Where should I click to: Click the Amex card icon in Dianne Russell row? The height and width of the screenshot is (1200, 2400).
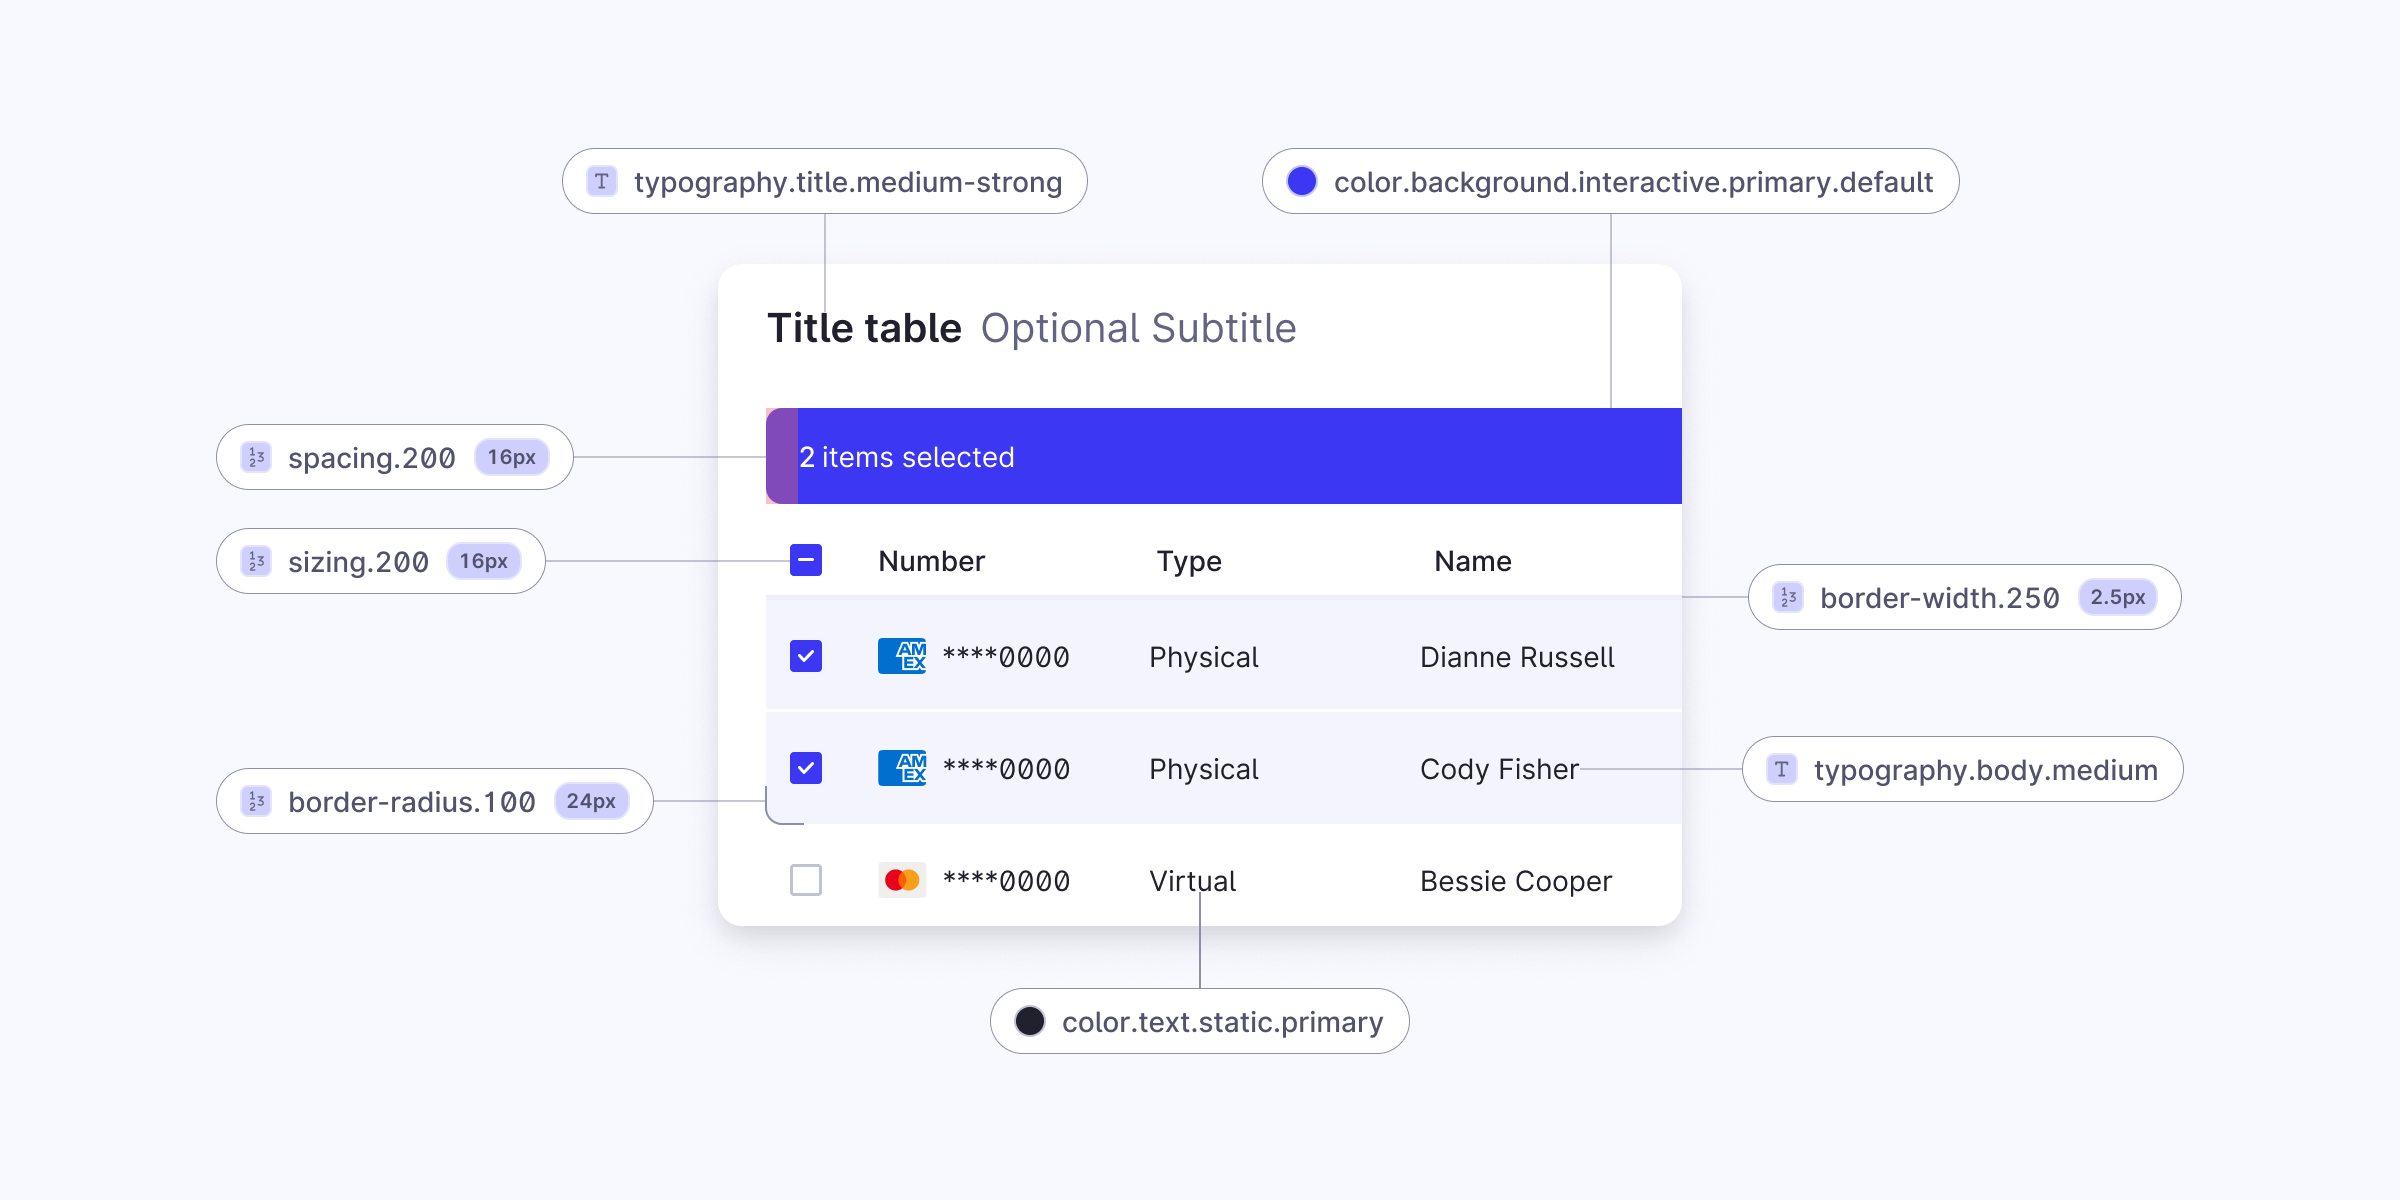(902, 656)
